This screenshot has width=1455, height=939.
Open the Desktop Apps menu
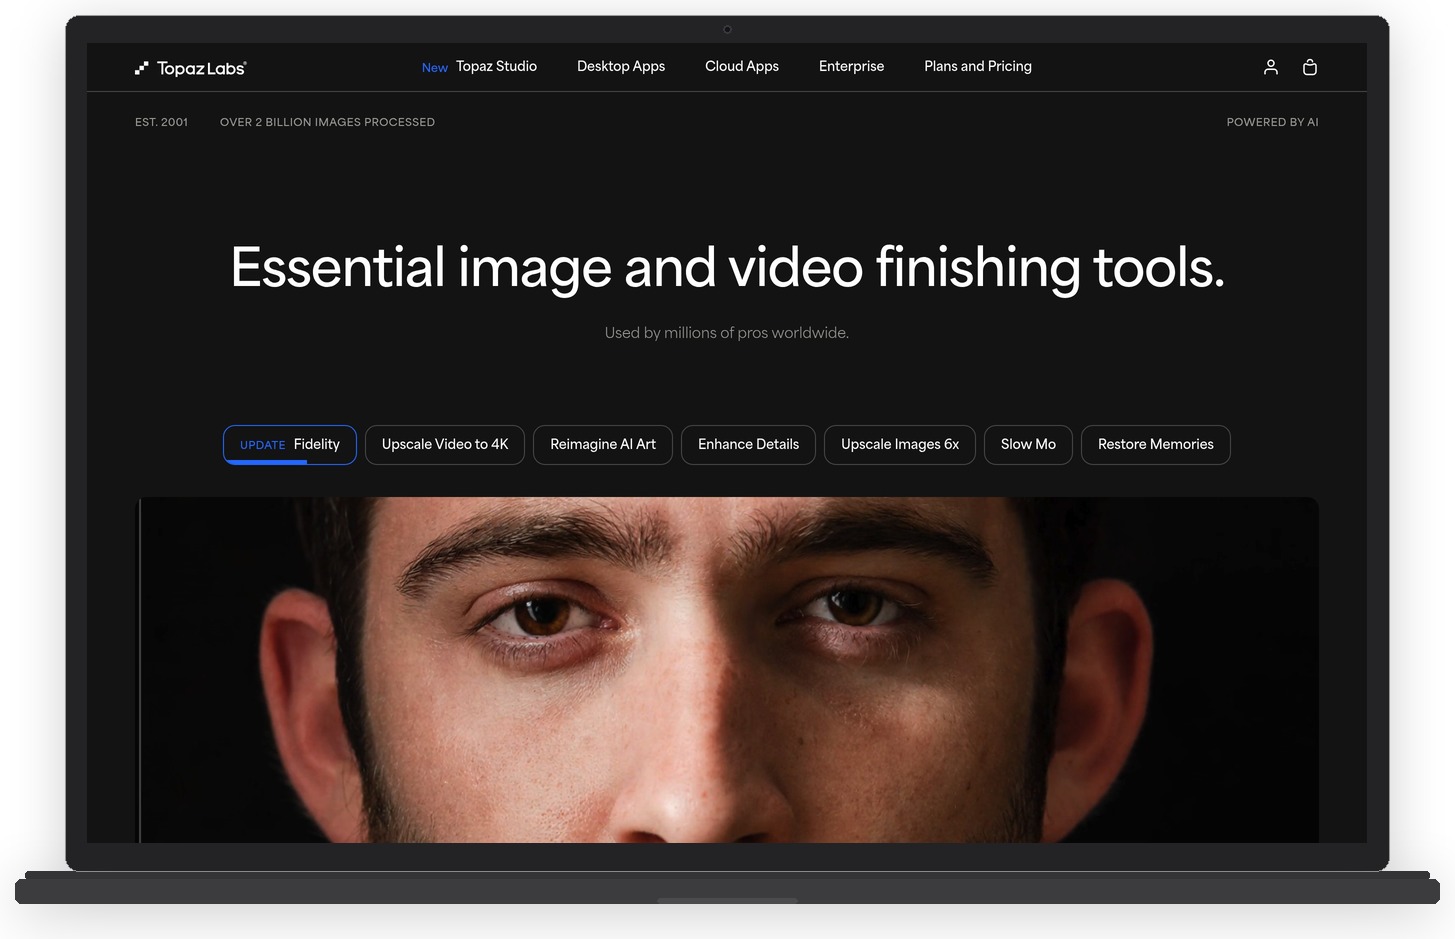(620, 66)
